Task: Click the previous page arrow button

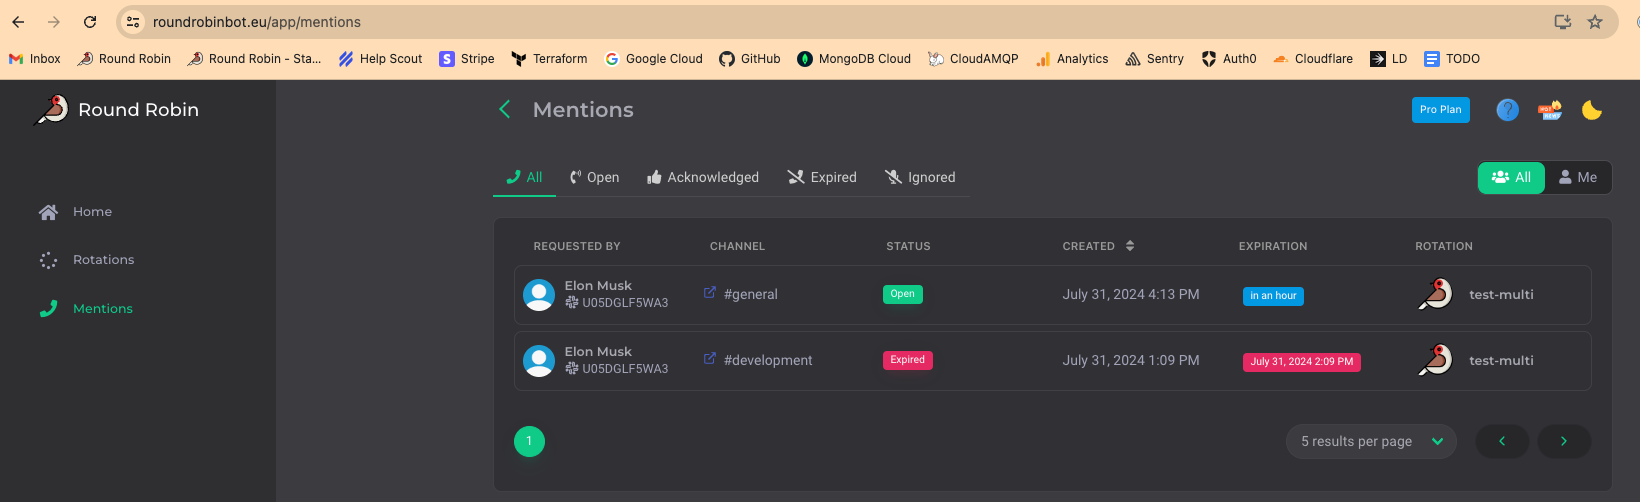Action: tap(1502, 442)
